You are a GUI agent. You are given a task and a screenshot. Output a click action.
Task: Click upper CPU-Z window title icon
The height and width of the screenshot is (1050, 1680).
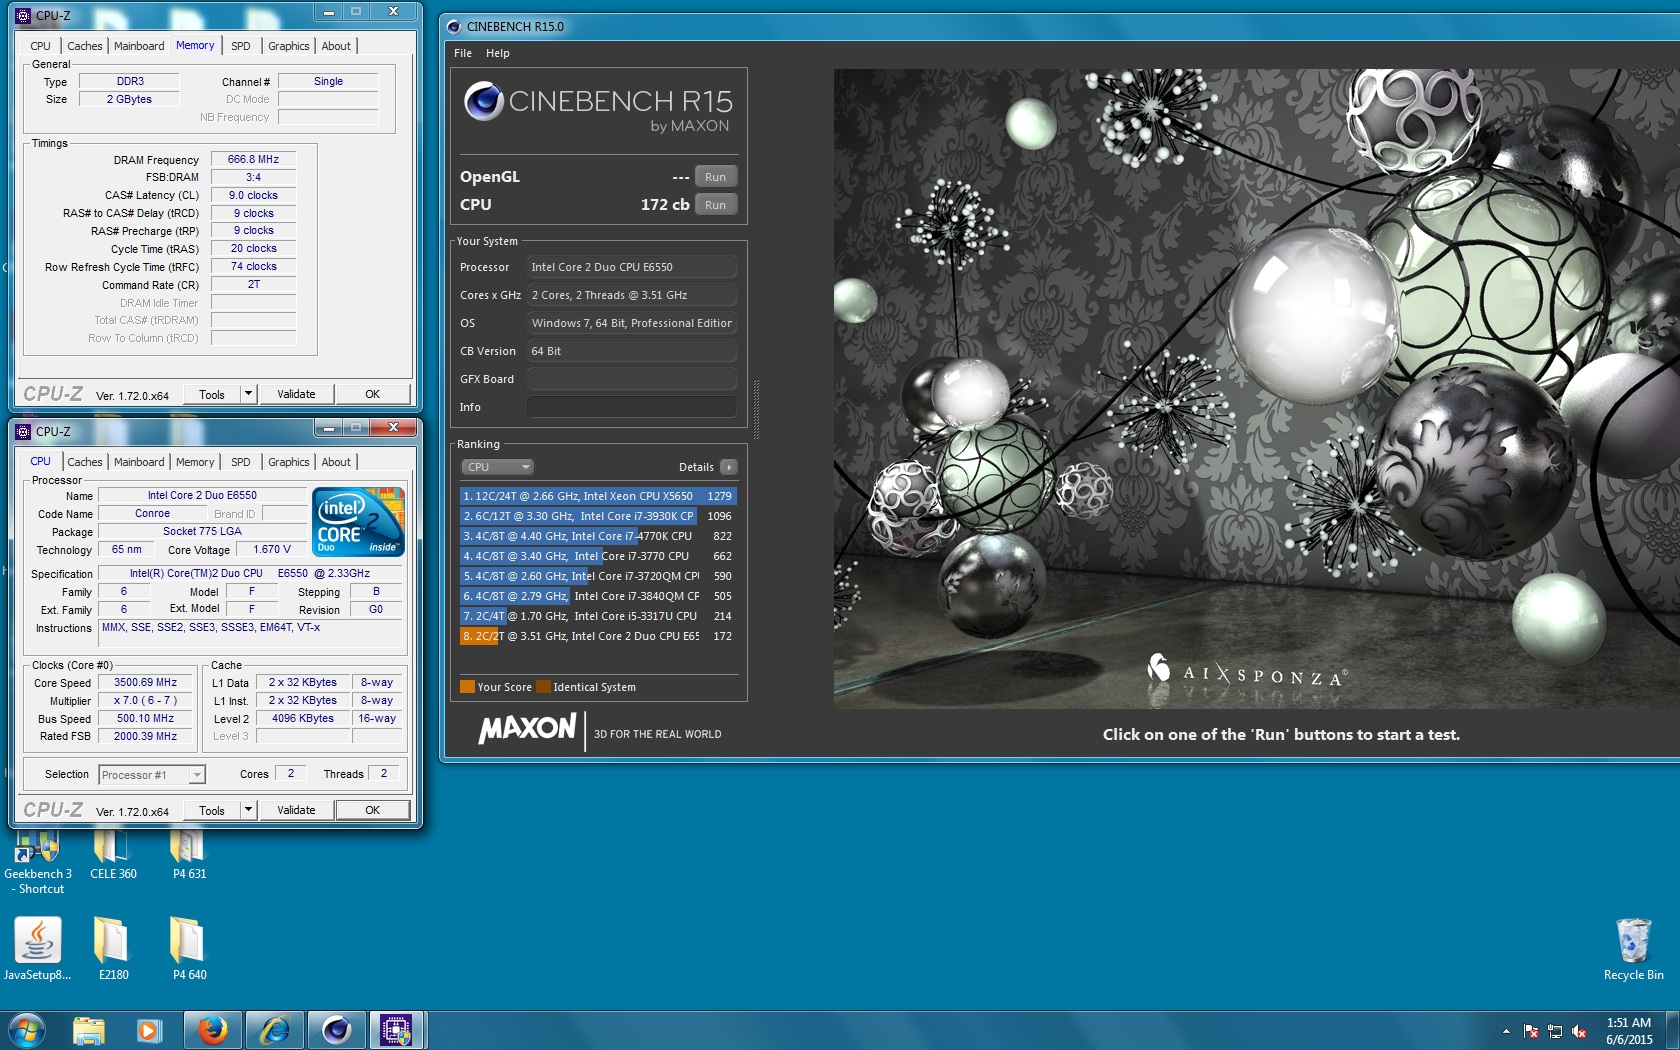click(x=23, y=16)
